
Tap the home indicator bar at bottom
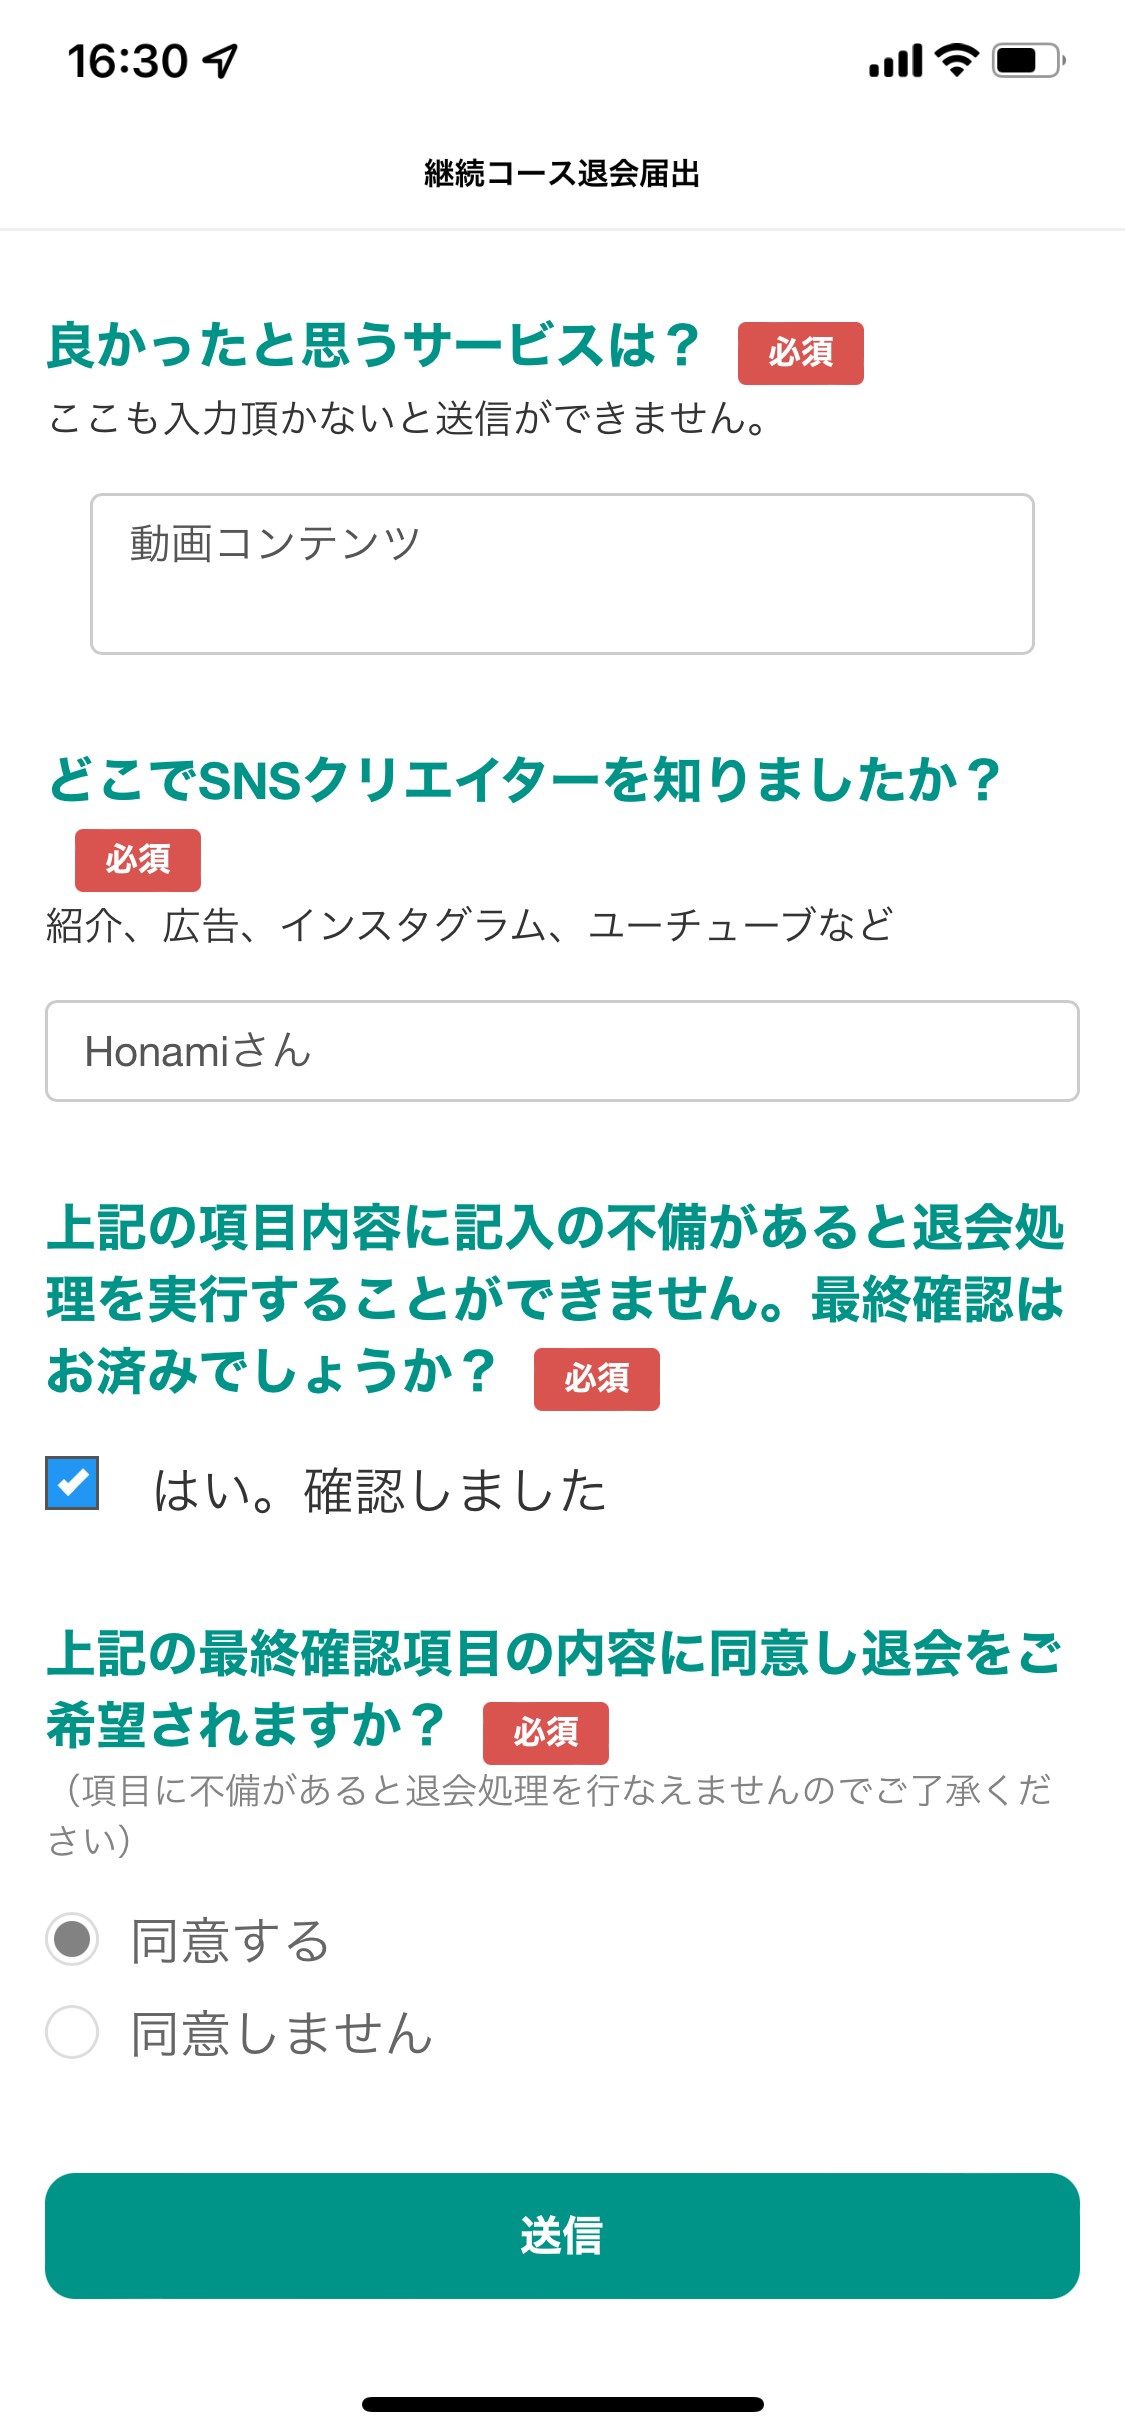562,2404
